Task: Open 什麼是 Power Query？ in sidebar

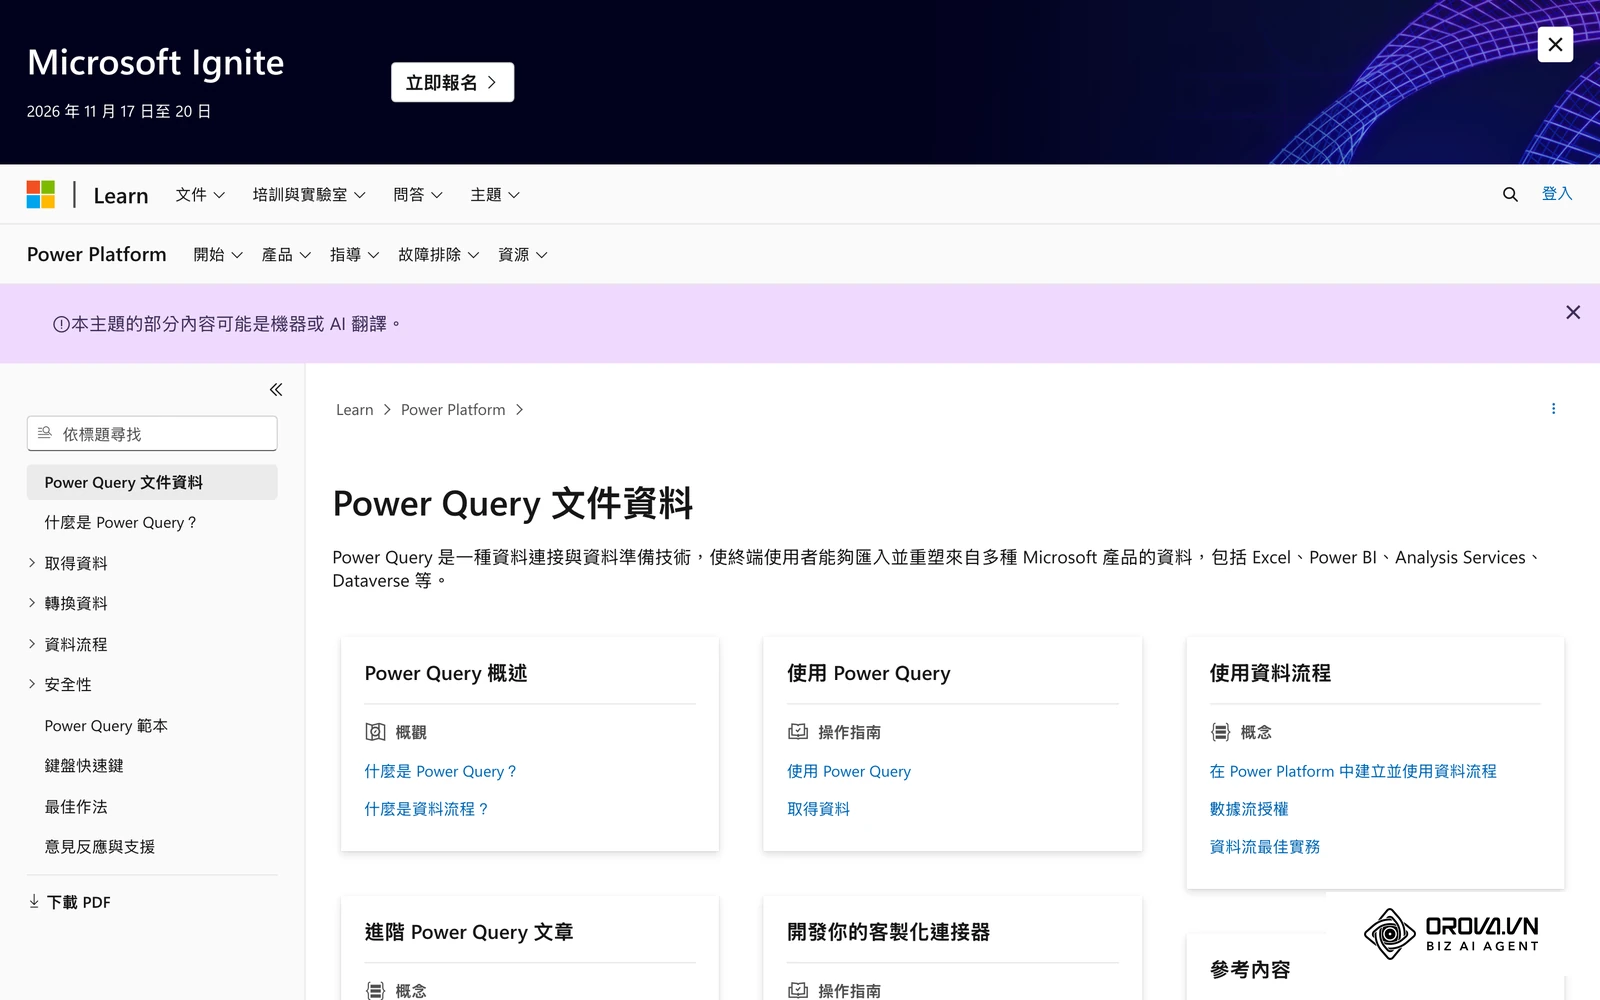Action: [x=121, y=523]
